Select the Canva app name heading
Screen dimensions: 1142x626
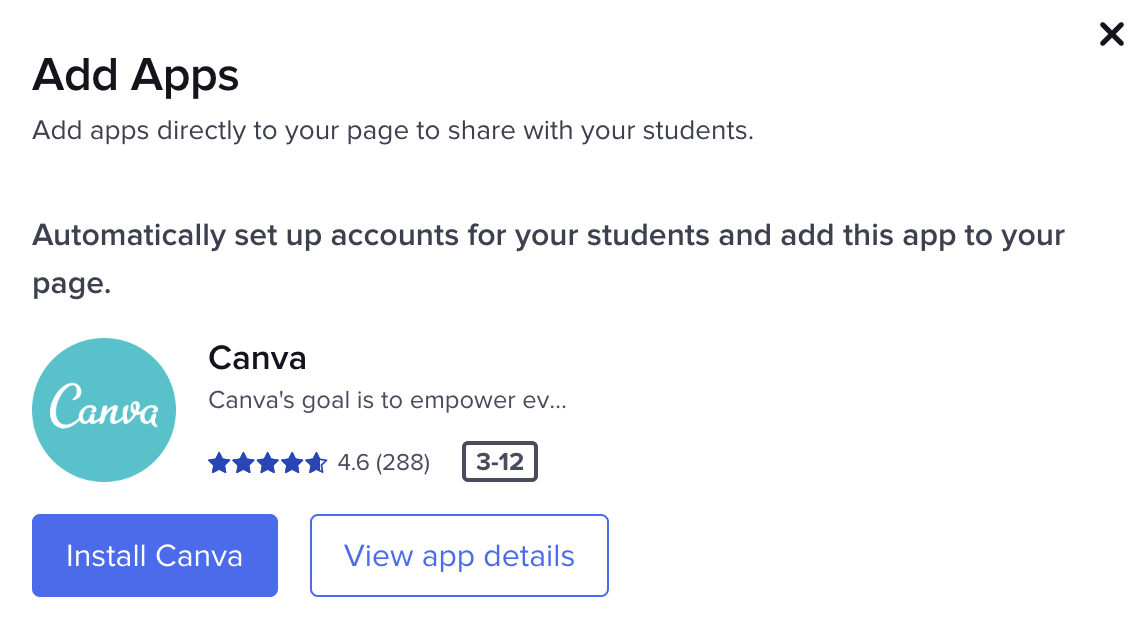click(257, 358)
